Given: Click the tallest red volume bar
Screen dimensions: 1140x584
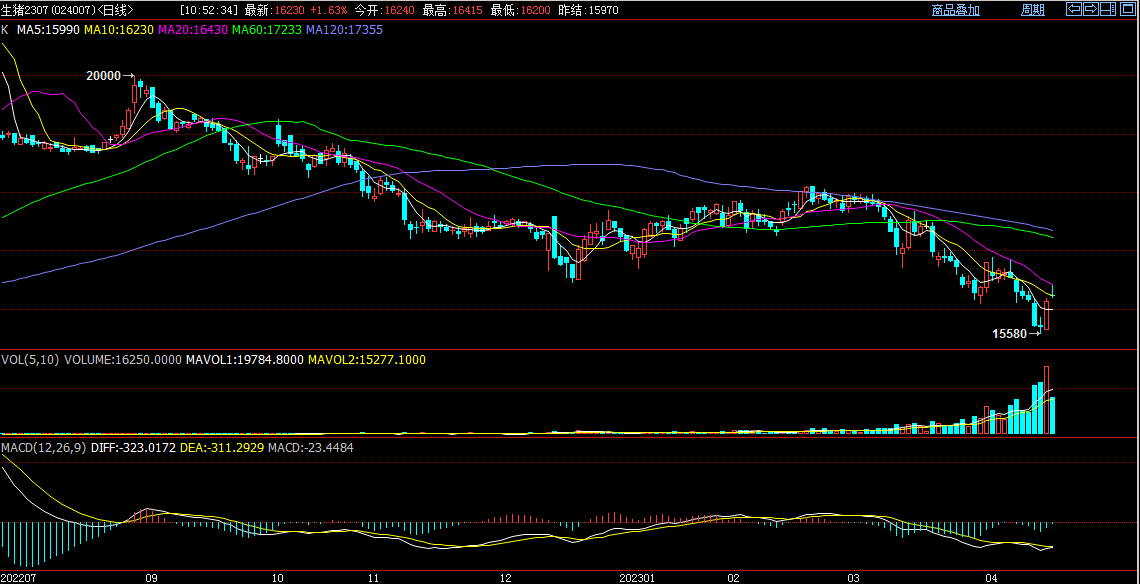Looking at the screenshot, I should (x=1047, y=400).
